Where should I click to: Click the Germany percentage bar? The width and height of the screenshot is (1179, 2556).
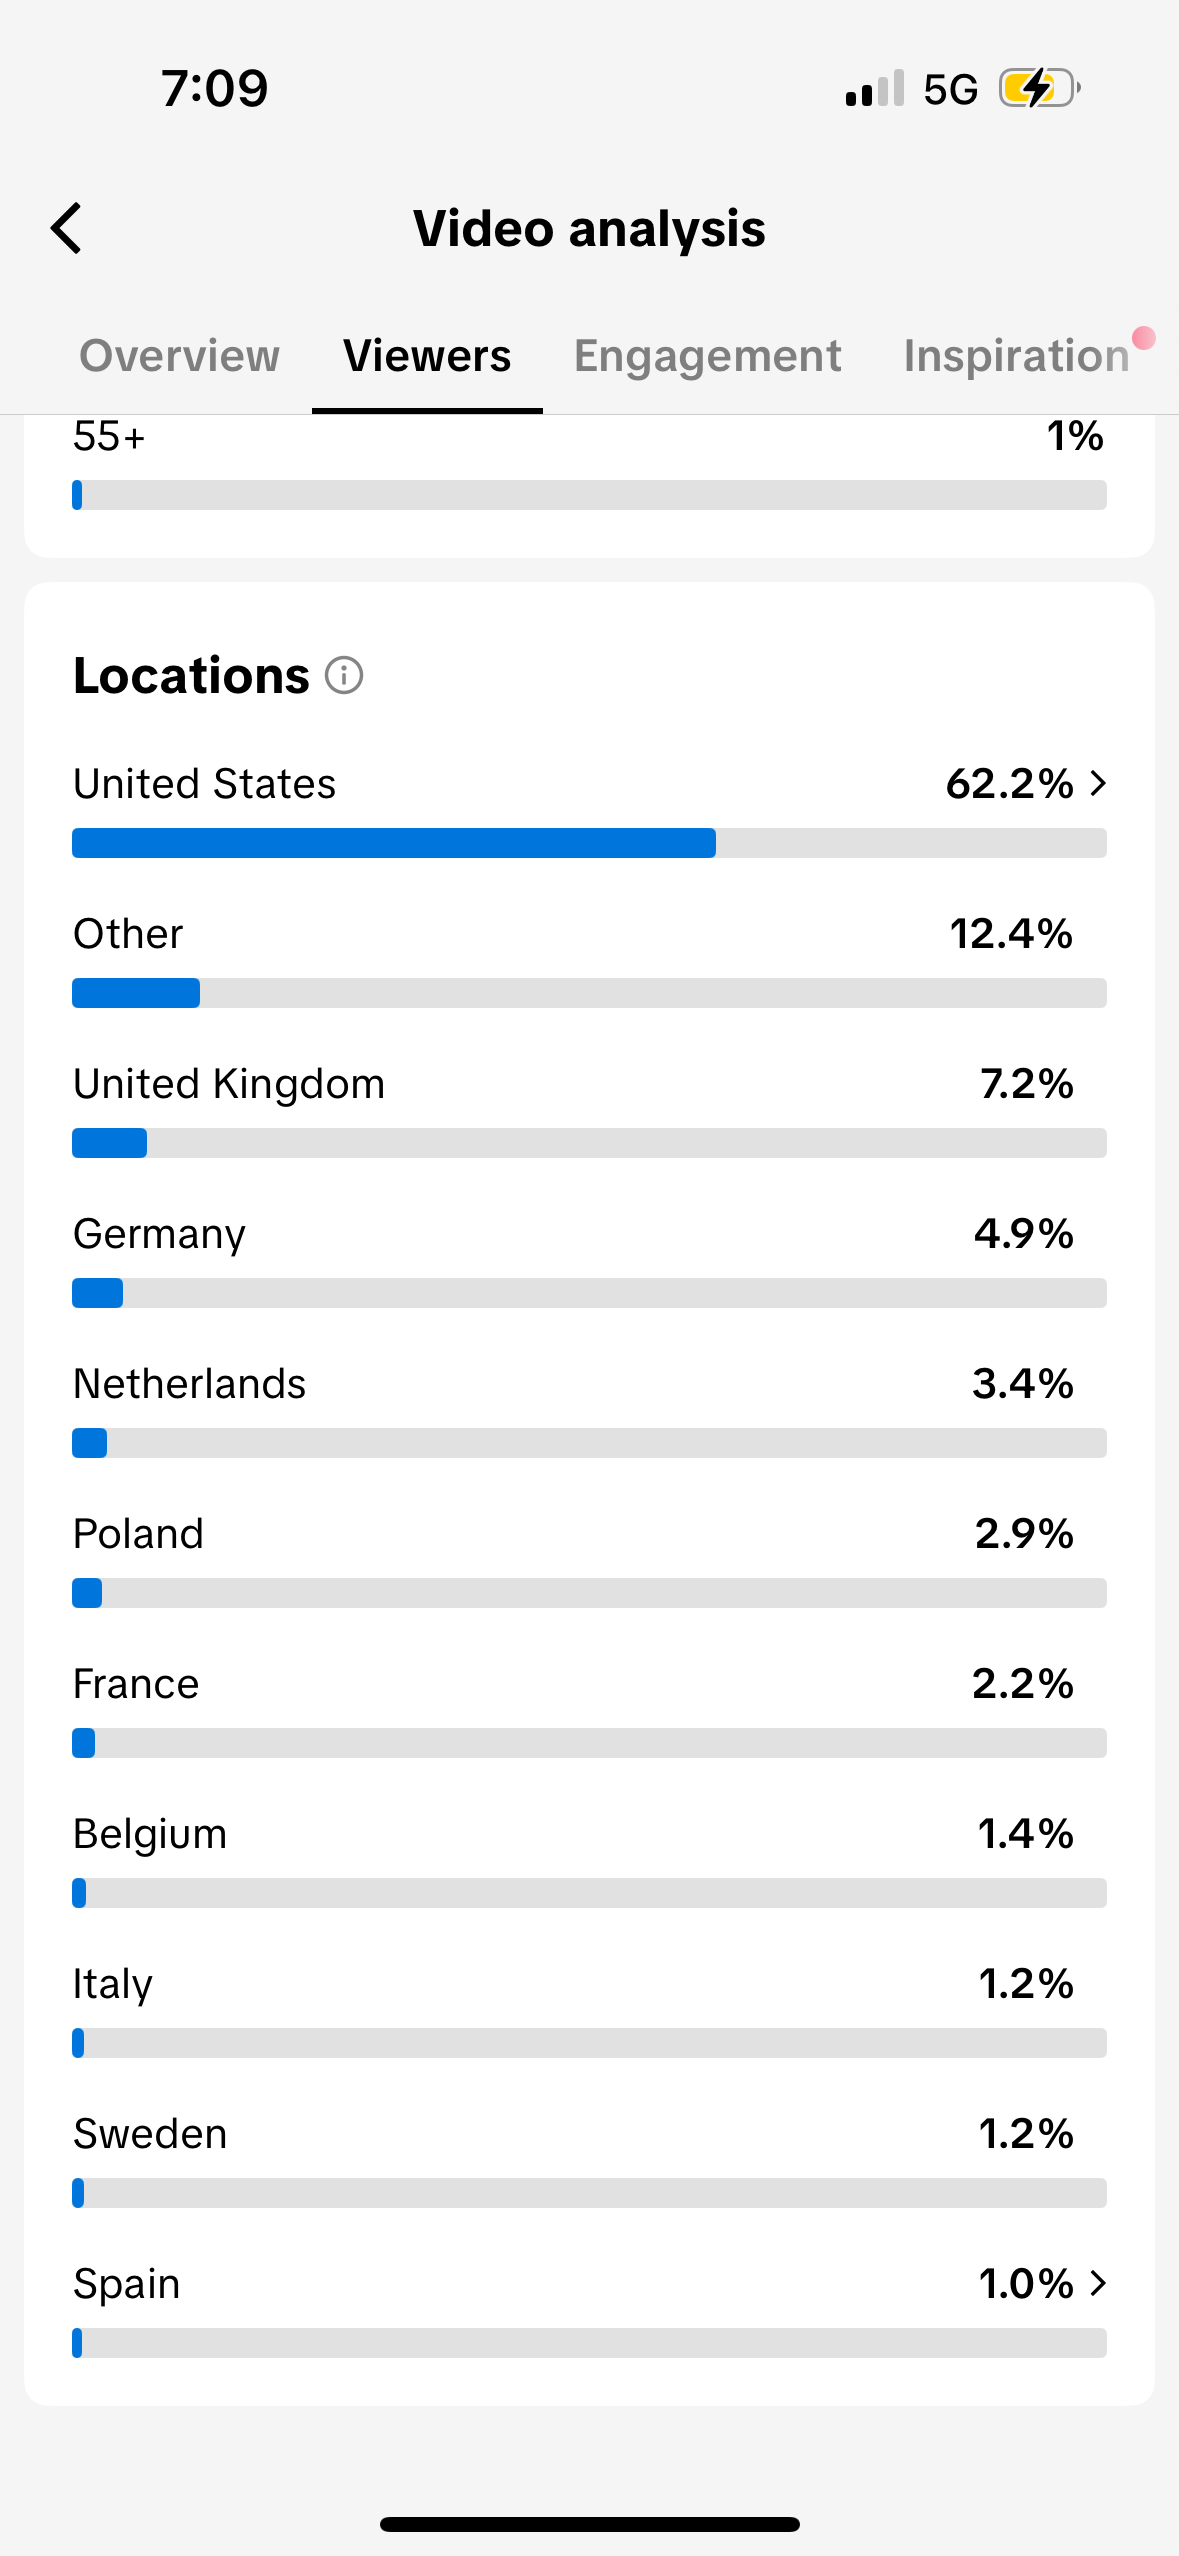[x=589, y=1293]
